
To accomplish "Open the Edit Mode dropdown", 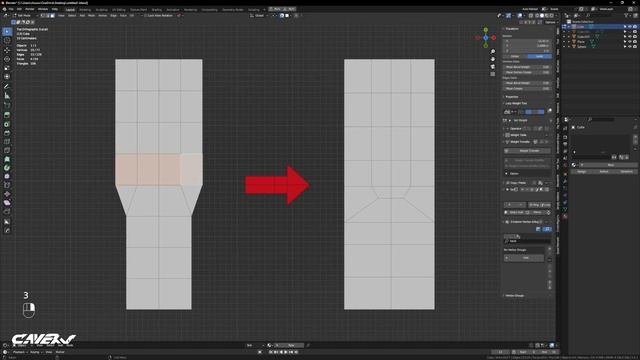I will pos(25,16).
